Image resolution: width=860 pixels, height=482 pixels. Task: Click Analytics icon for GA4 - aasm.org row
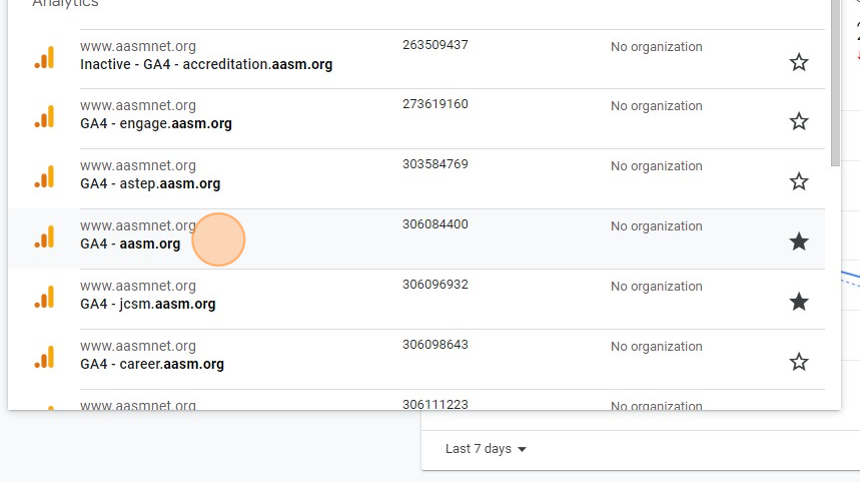44,237
